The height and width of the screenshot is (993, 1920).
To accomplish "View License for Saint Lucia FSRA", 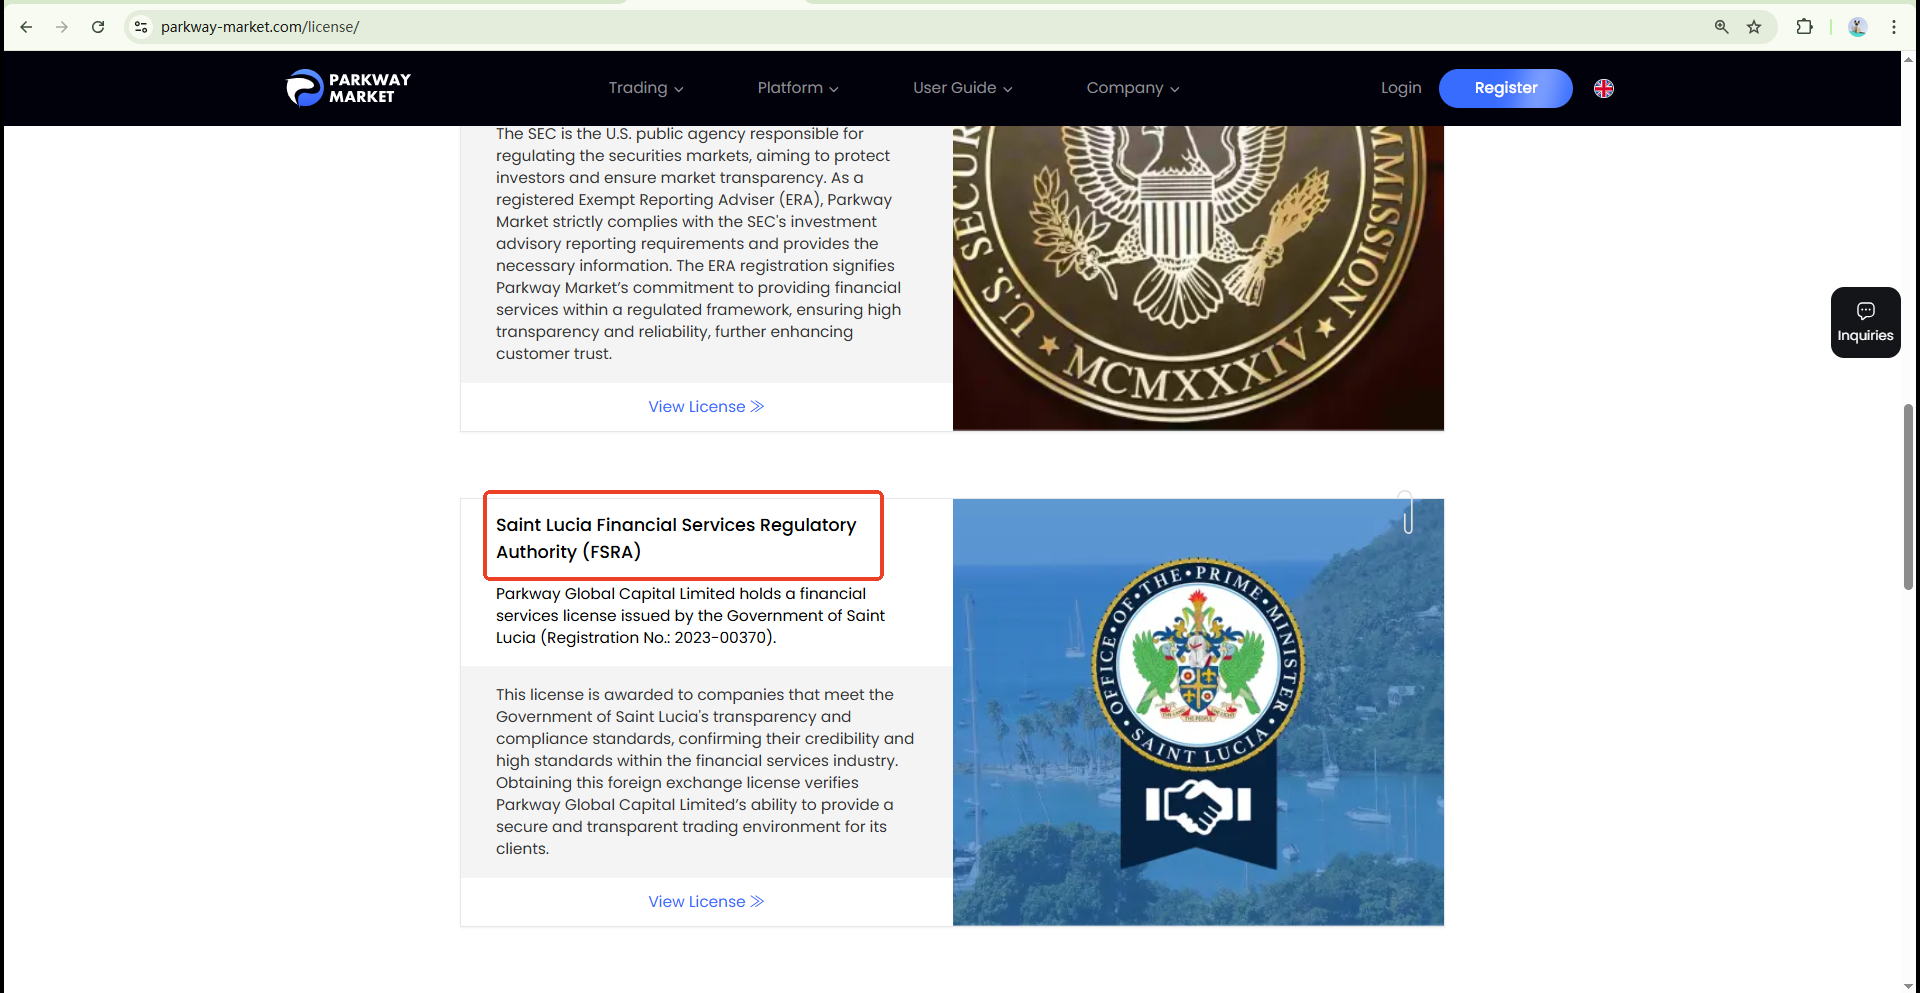I will coord(706,902).
